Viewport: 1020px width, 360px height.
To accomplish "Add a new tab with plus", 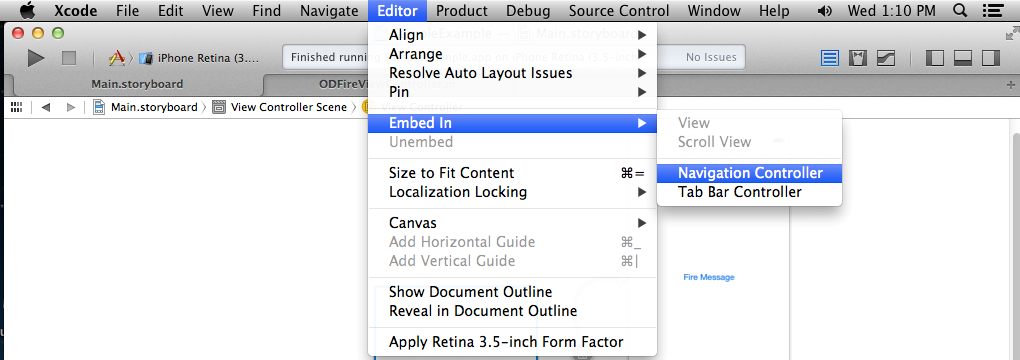I will pyautogui.click(x=1010, y=85).
